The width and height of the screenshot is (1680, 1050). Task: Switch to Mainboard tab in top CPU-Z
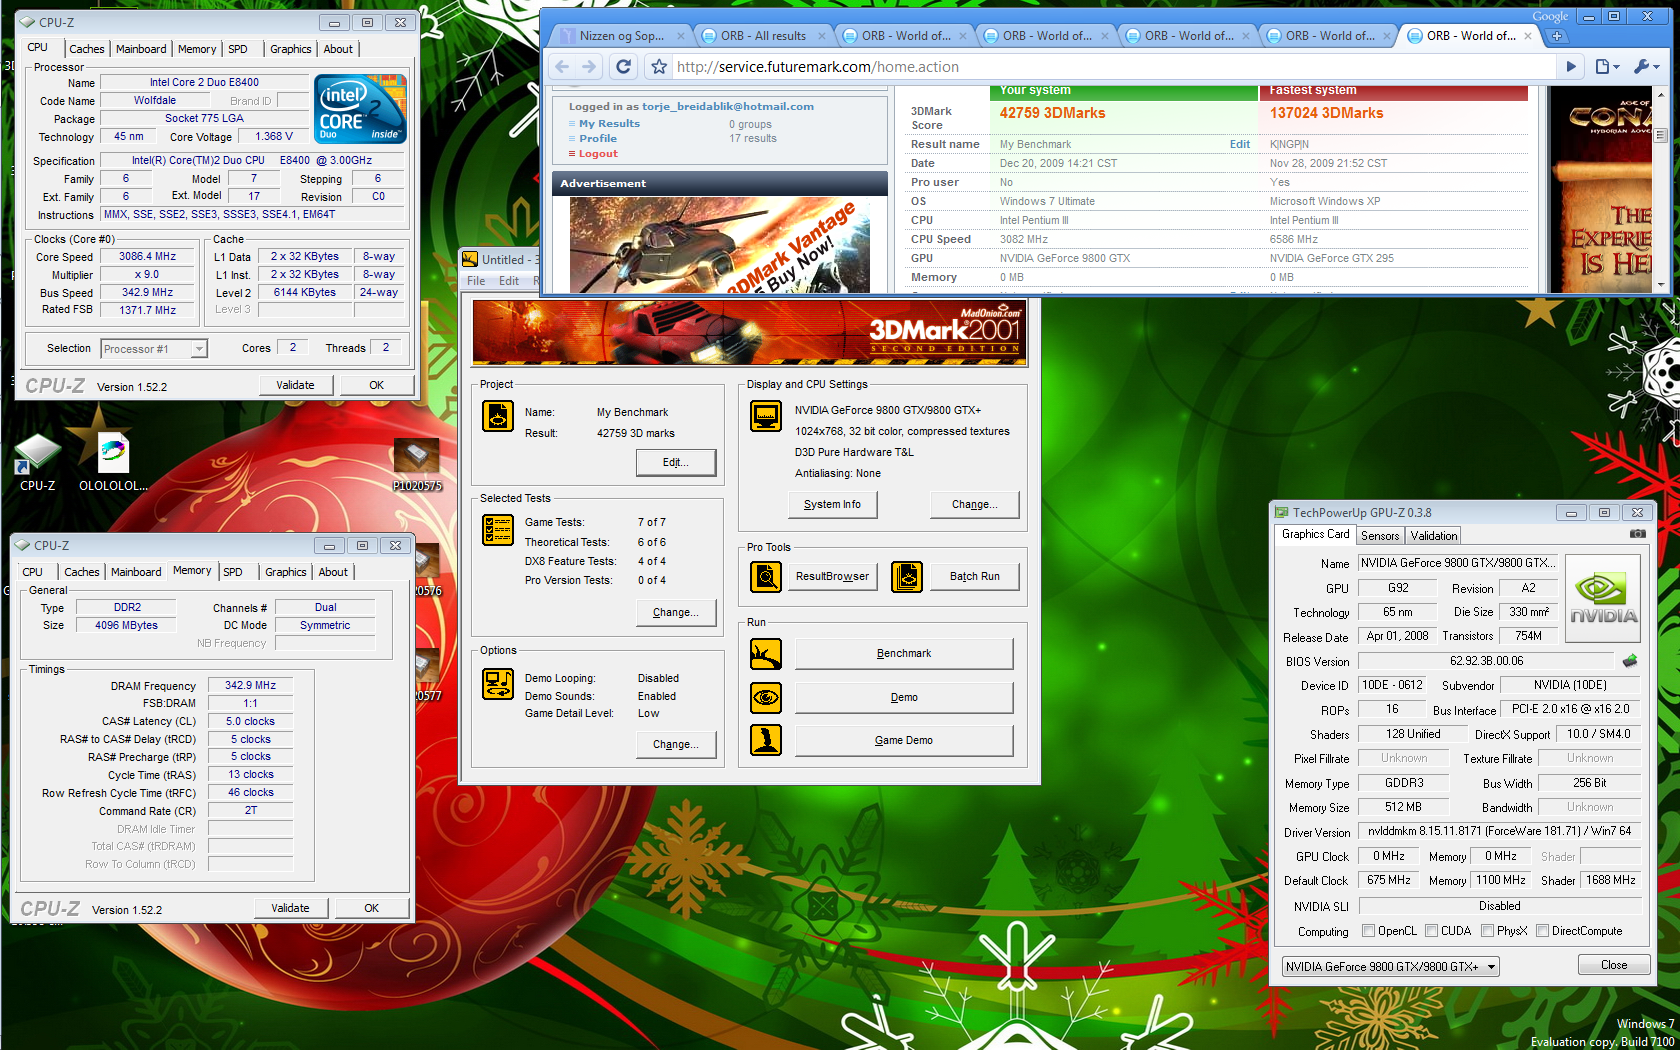[141, 49]
